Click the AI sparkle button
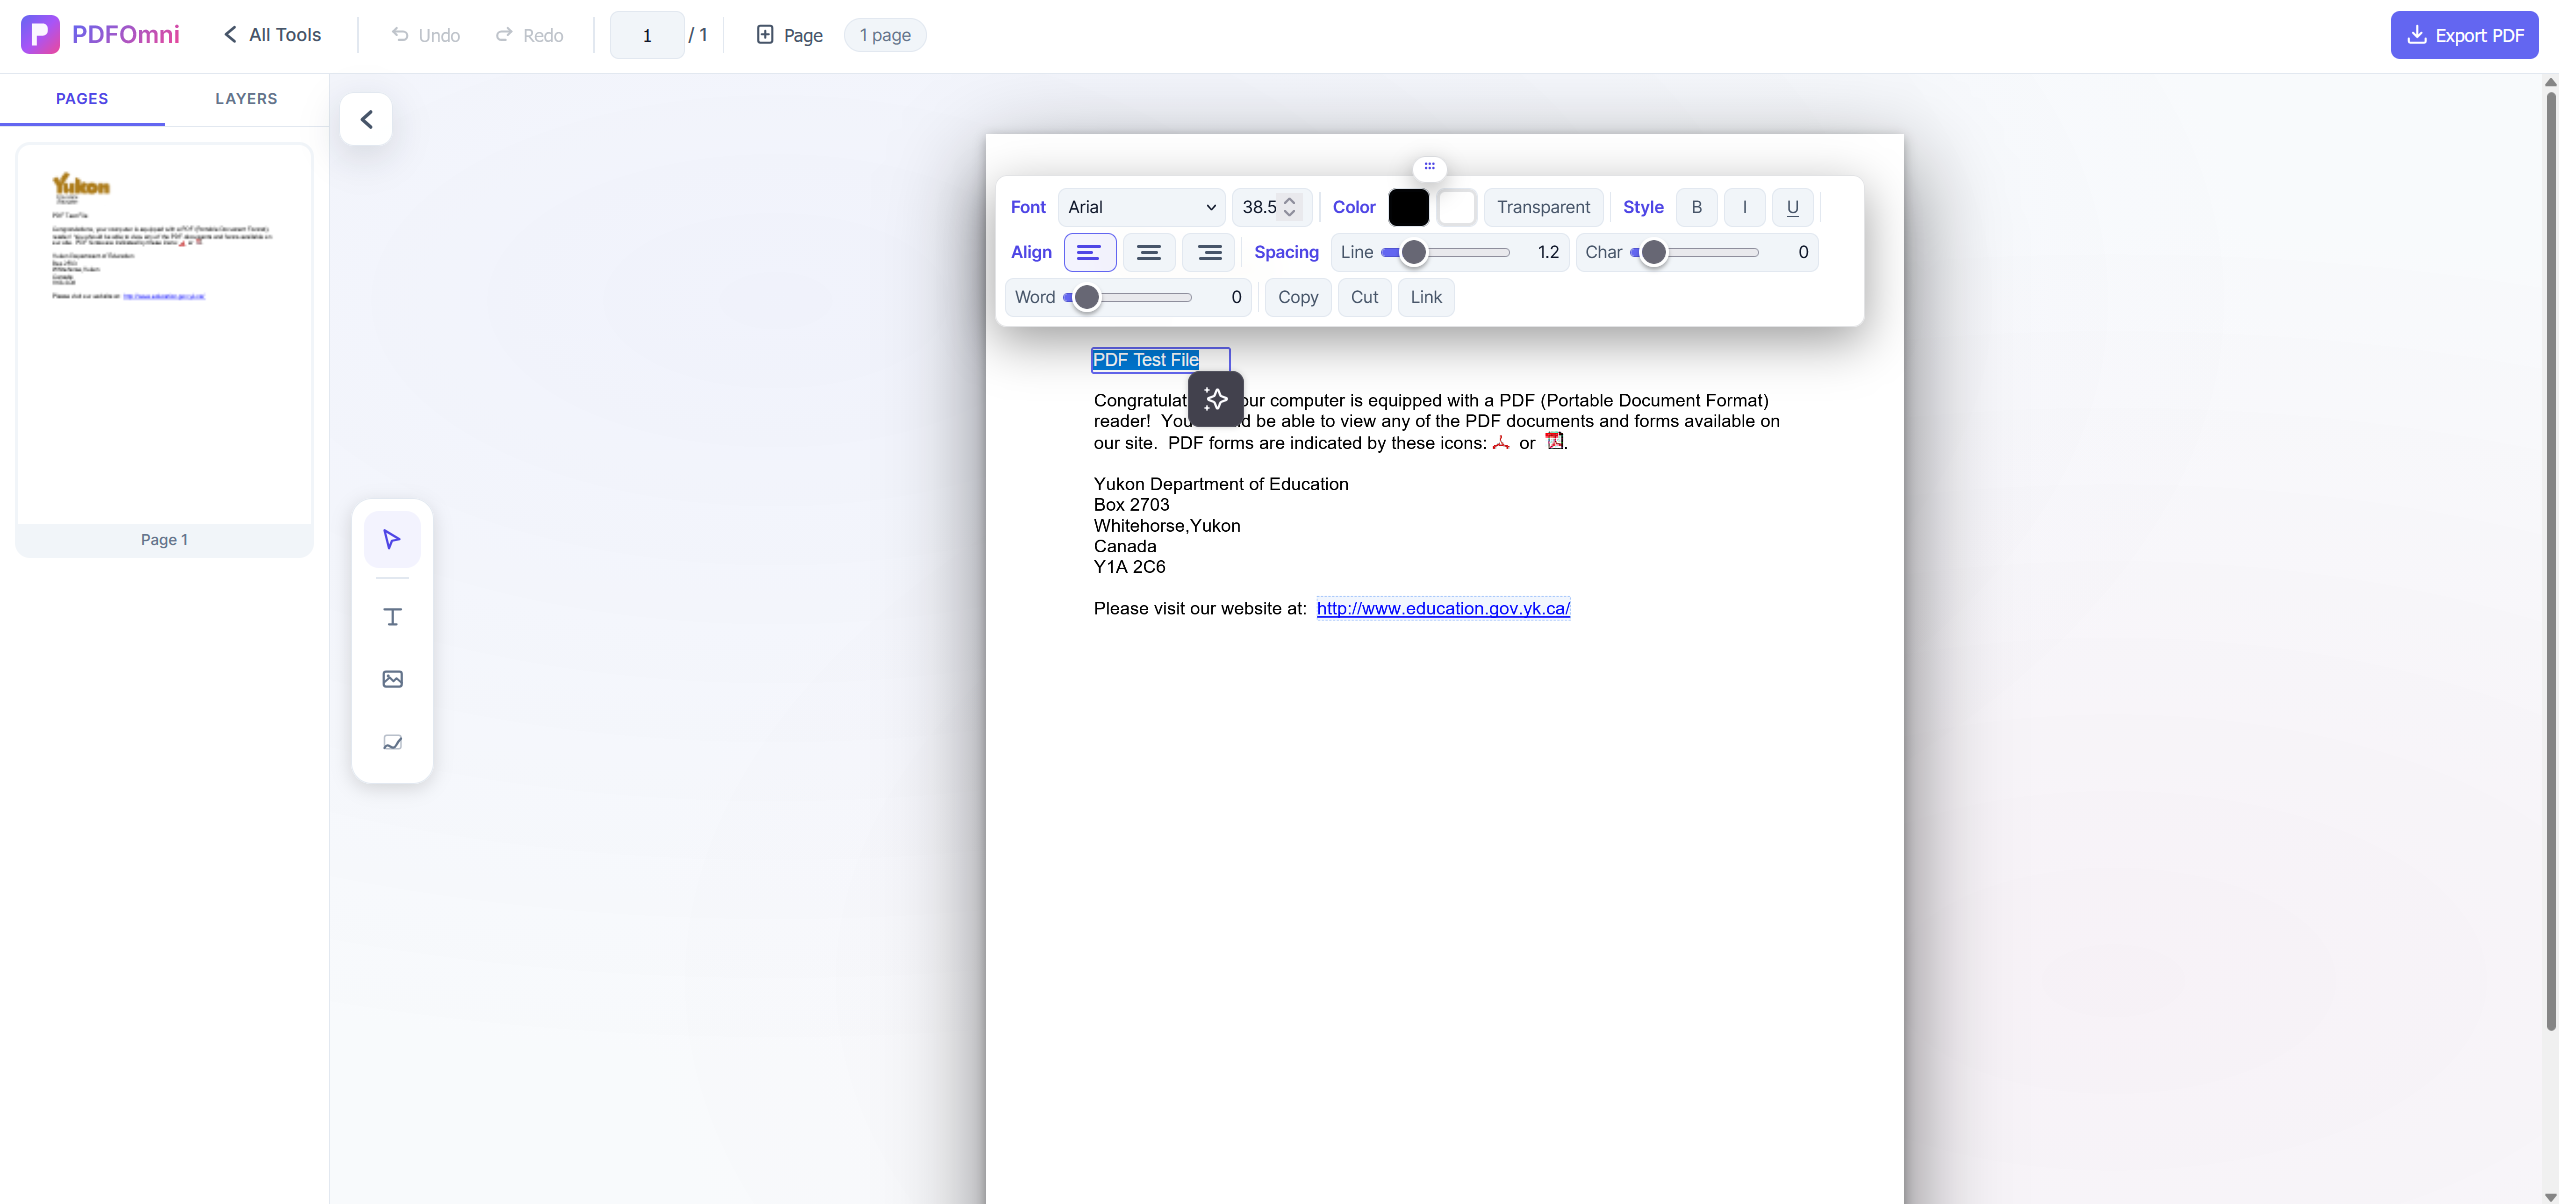 tap(1216, 399)
